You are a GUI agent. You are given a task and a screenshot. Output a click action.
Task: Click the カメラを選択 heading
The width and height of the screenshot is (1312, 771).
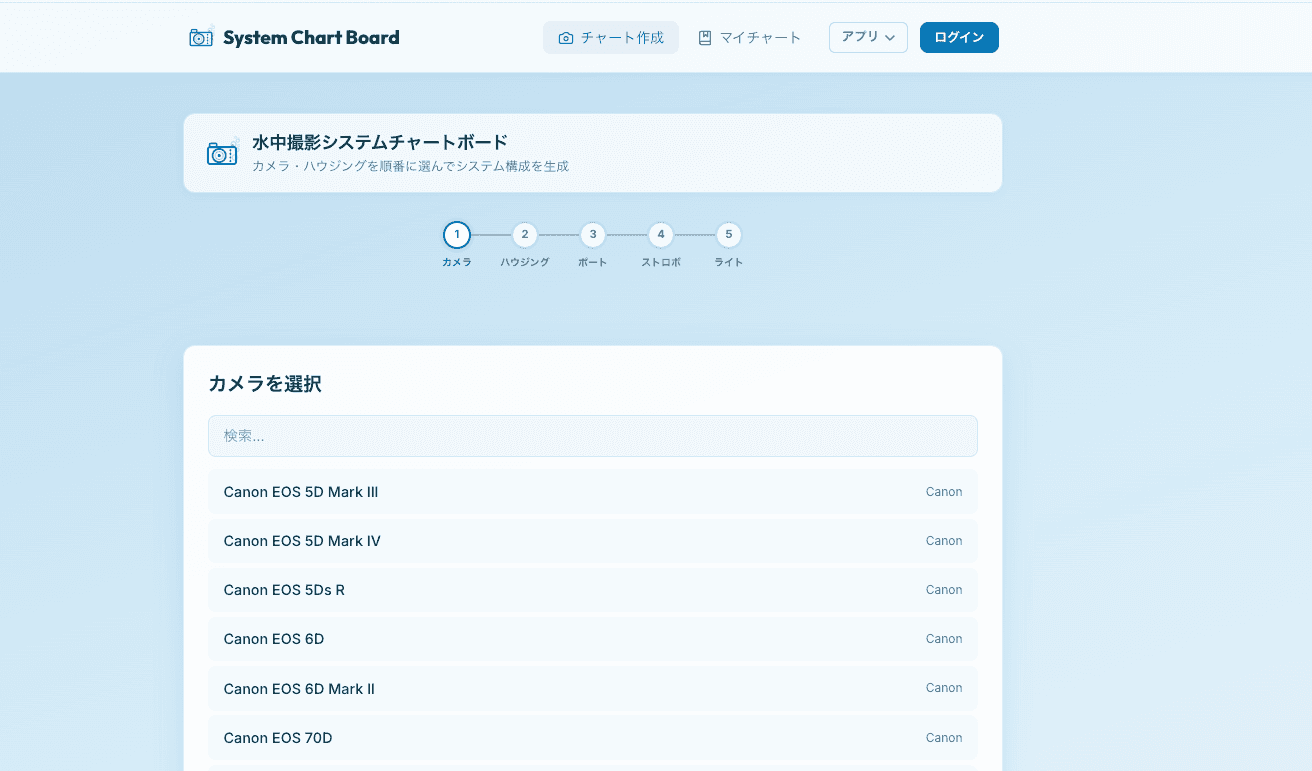(x=265, y=384)
